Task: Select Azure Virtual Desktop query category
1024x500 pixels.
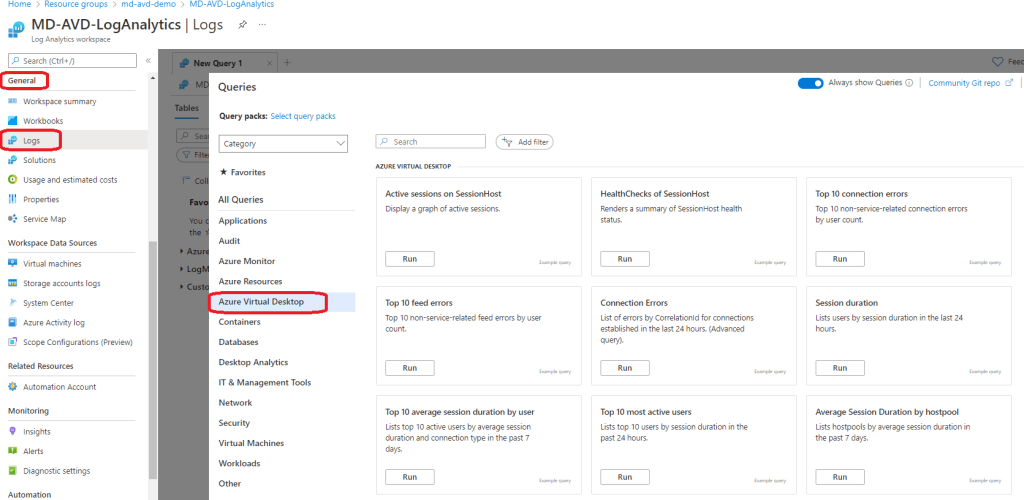Action: click(x=261, y=302)
